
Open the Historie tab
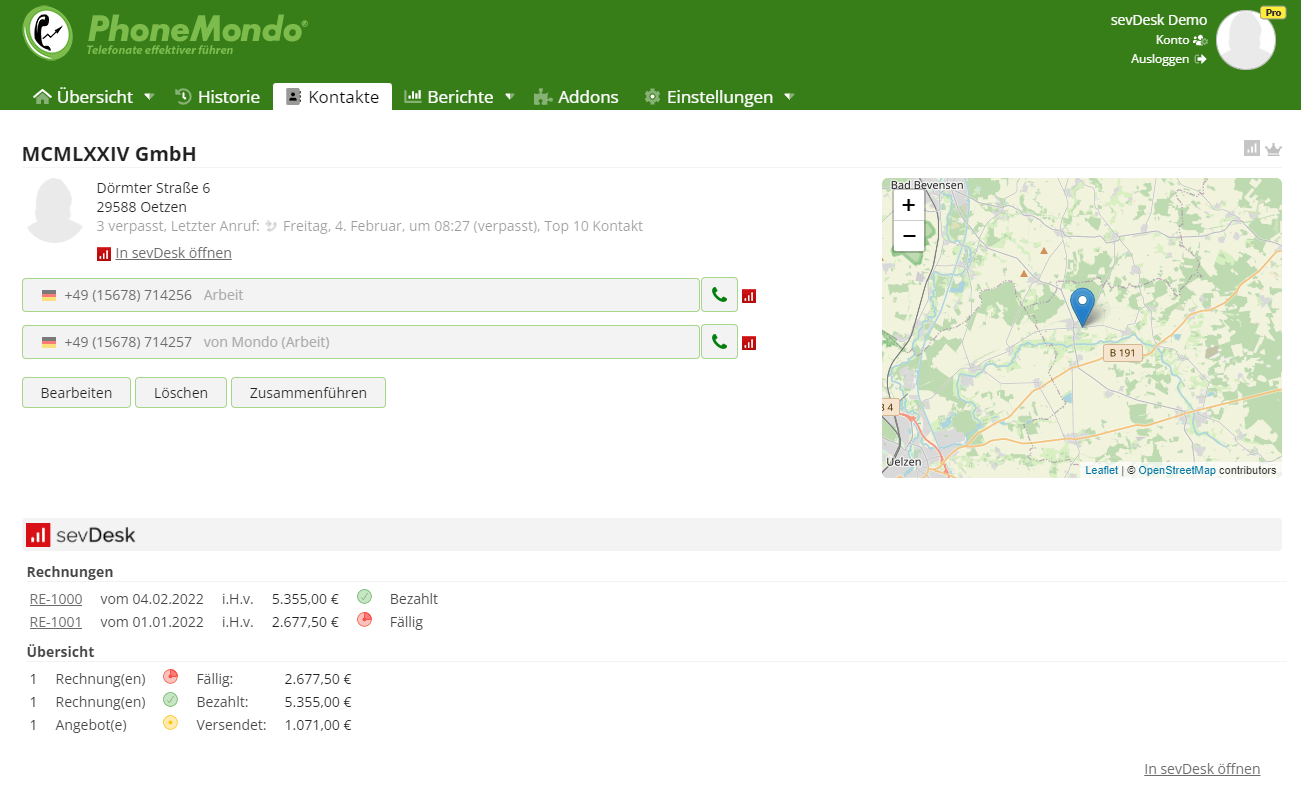(217, 97)
